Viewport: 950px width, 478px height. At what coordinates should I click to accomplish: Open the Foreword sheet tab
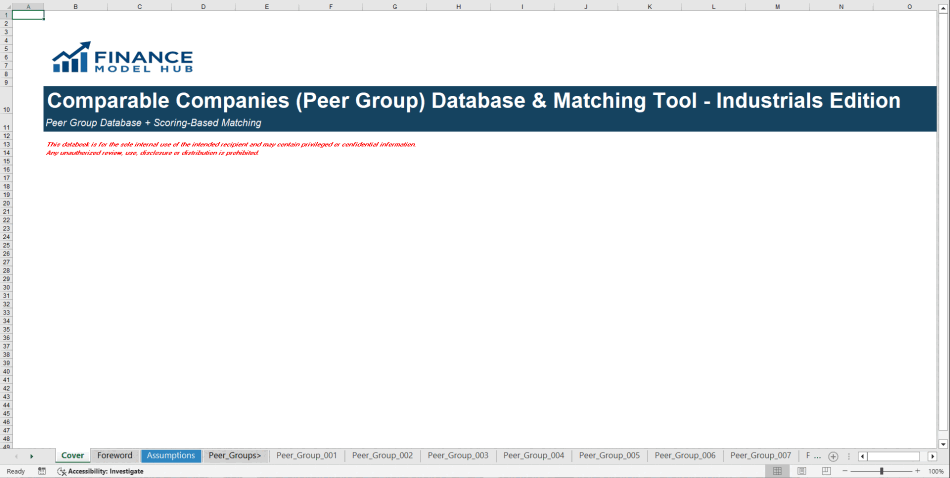tap(114, 456)
